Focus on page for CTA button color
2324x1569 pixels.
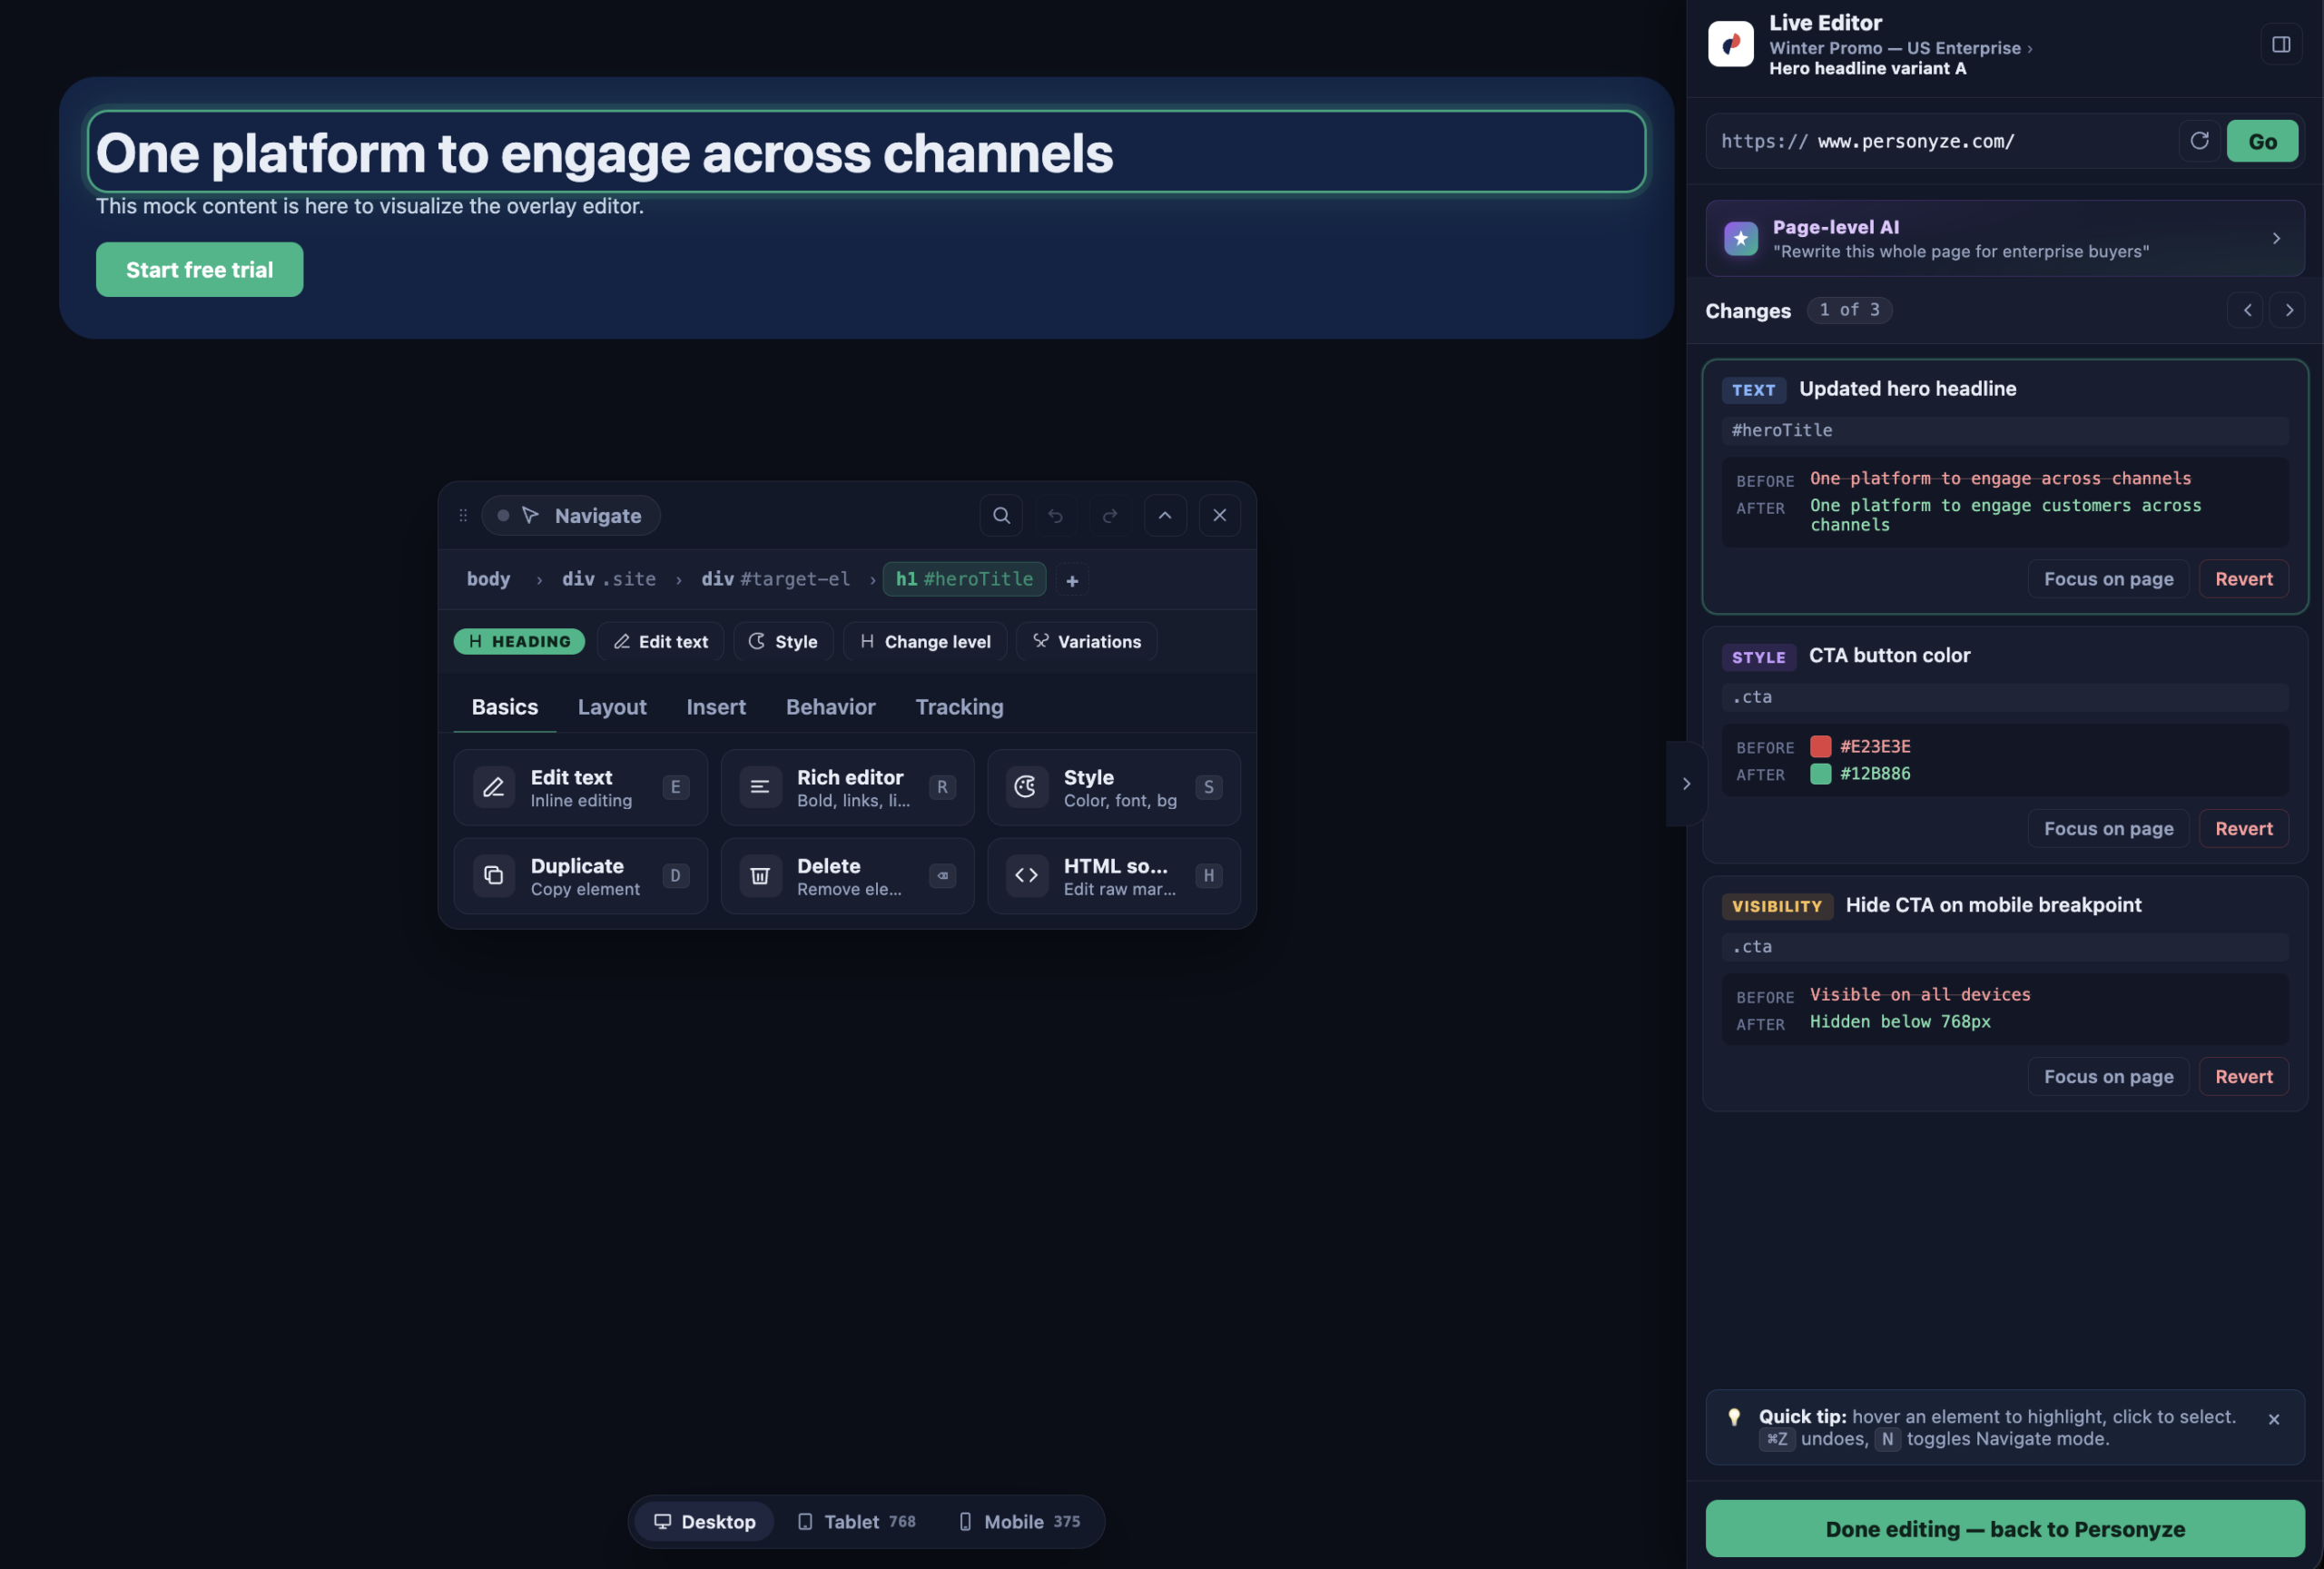coord(2108,829)
